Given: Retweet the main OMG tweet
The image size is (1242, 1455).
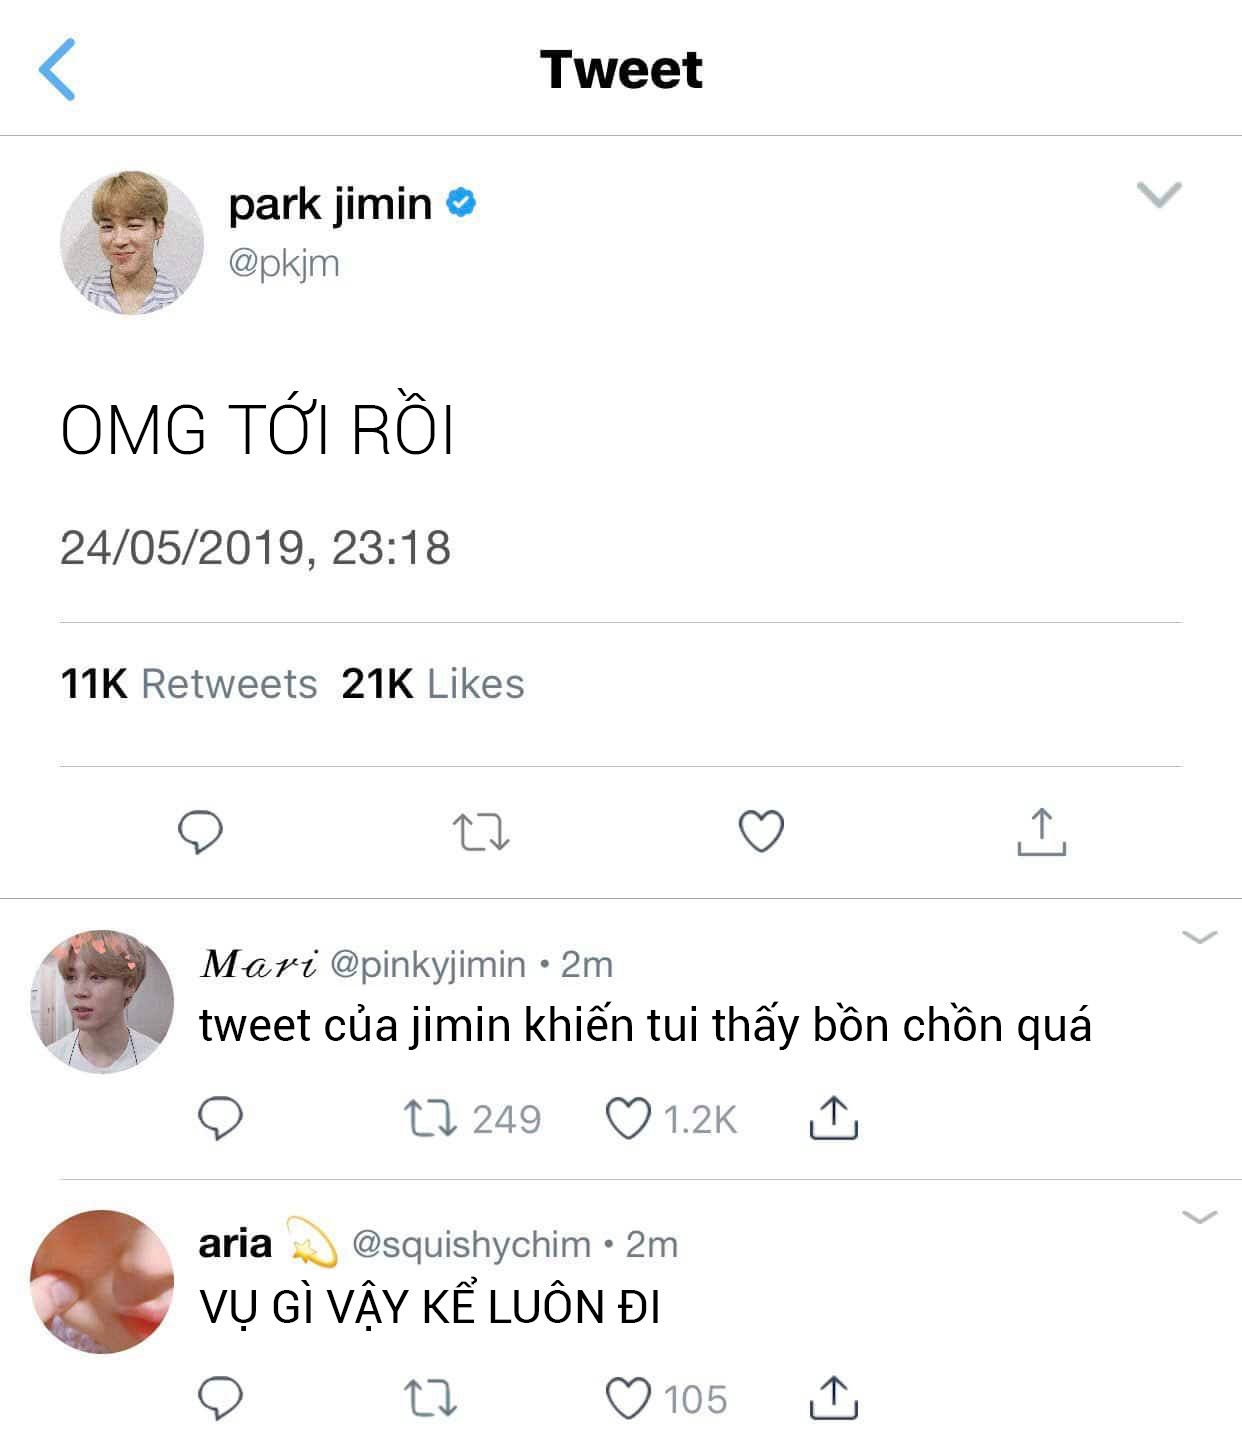Looking at the screenshot, I should pyautogui.click(x=481, y=832).
